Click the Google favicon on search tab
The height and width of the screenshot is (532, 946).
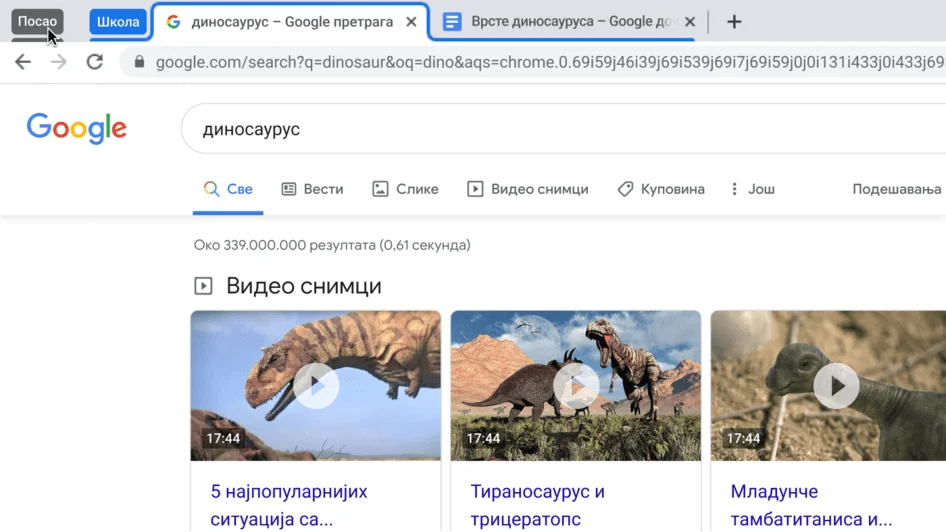click(x=174, y=22)
